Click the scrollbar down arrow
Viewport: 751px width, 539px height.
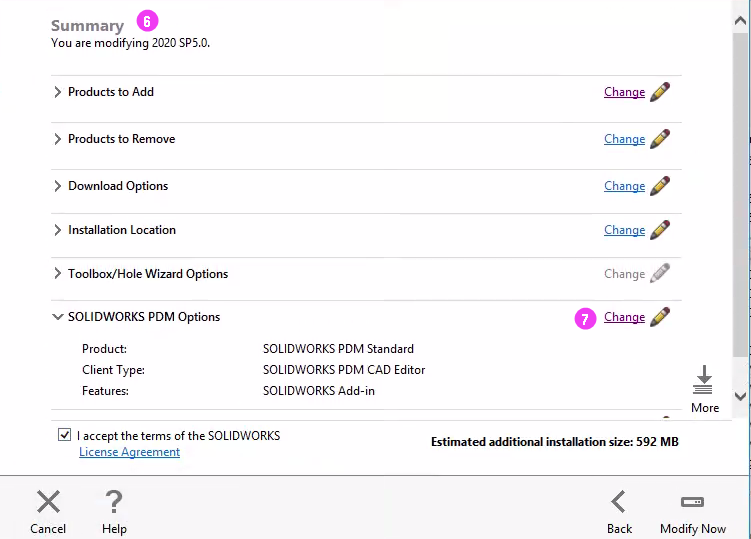[x=740, y=396]
